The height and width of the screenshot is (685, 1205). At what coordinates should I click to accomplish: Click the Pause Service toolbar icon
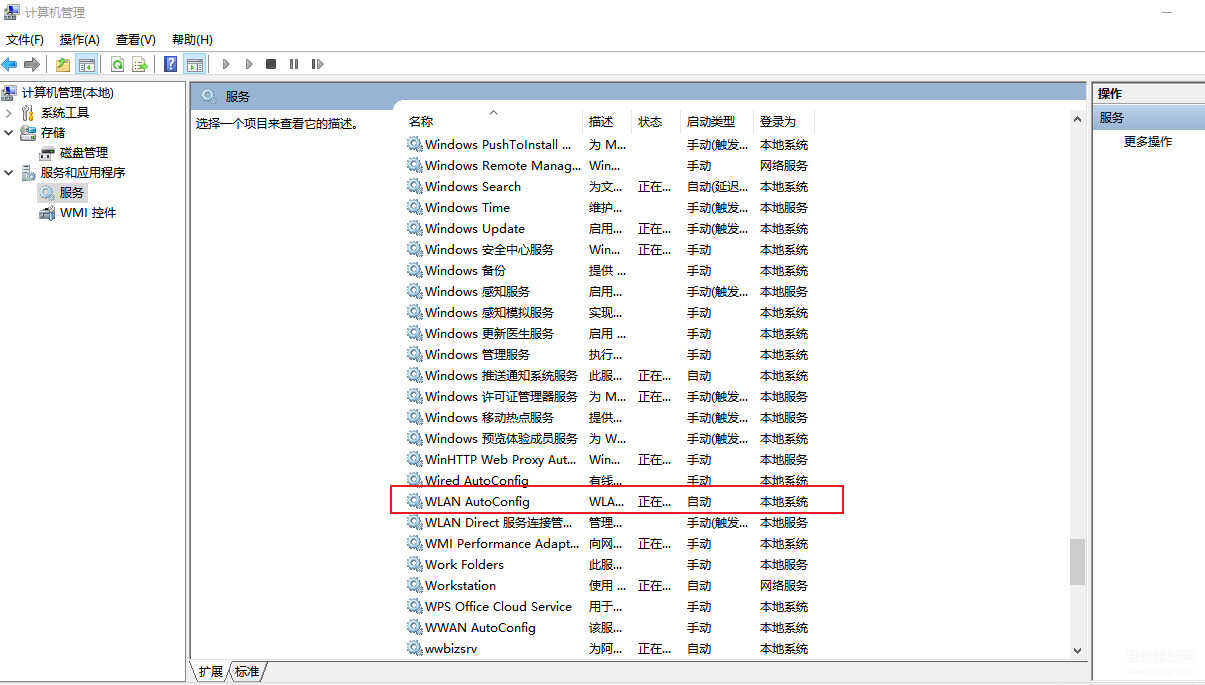click(294, 64)
